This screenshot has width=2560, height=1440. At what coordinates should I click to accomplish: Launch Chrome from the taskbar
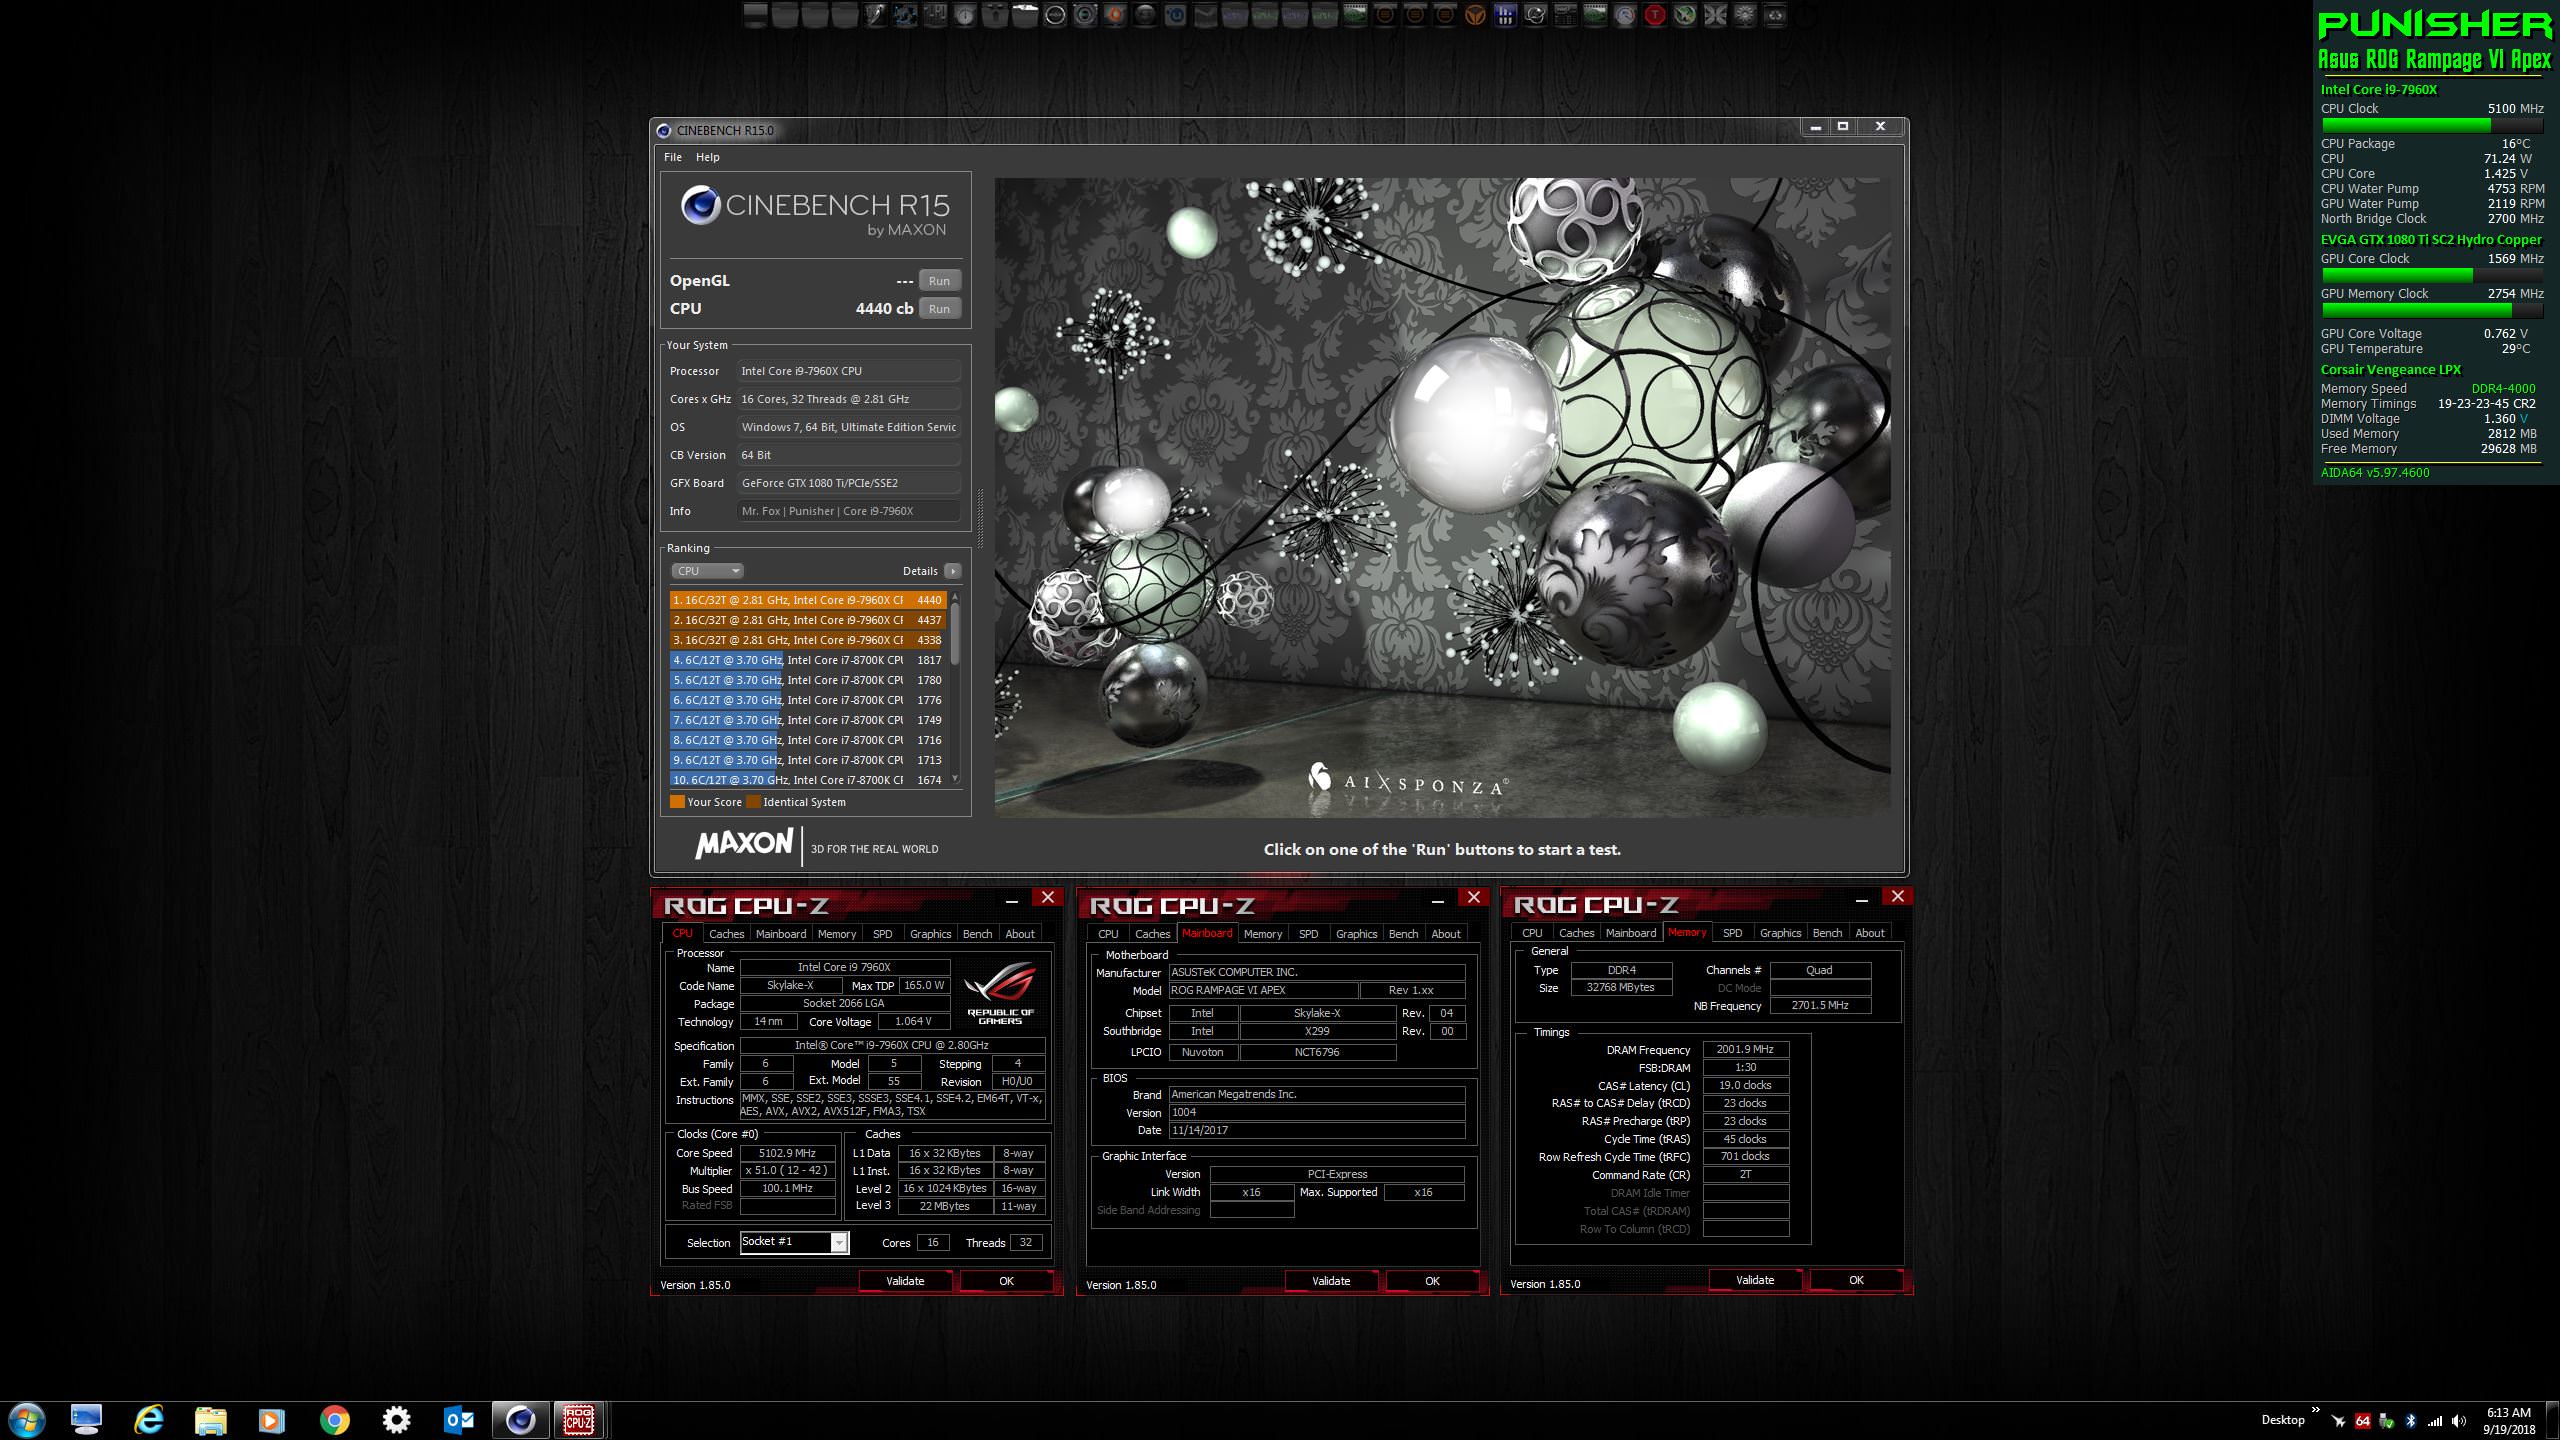pos(335,1420)
